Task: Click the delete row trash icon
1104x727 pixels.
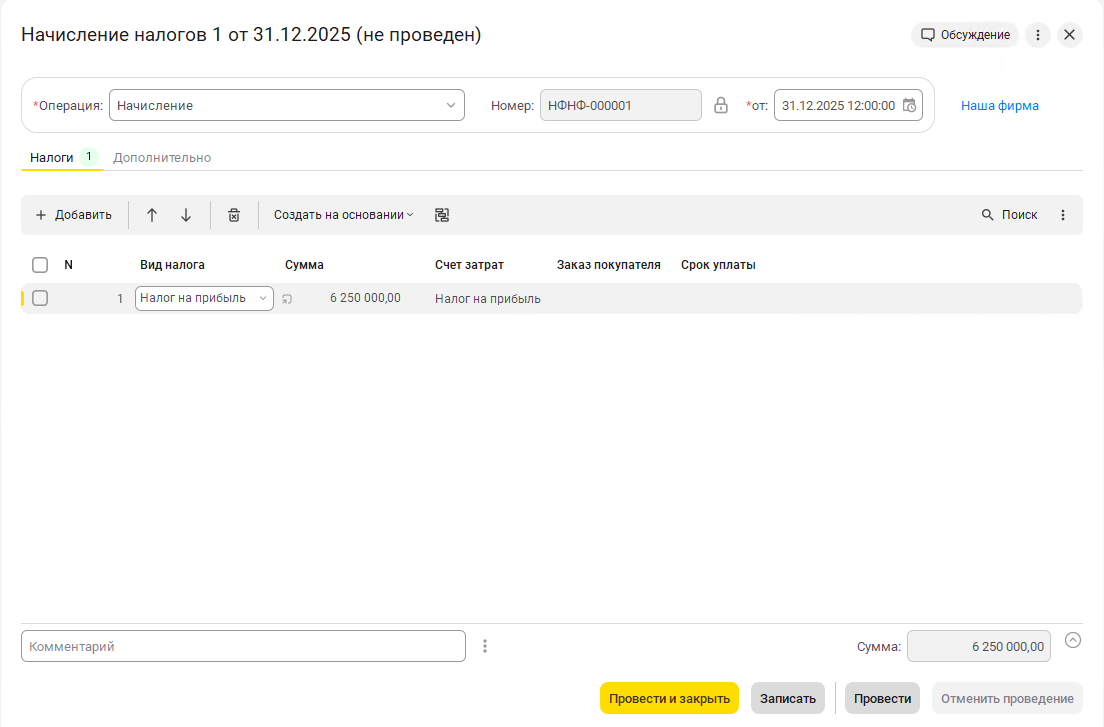Action: click(x=234, y=215)
